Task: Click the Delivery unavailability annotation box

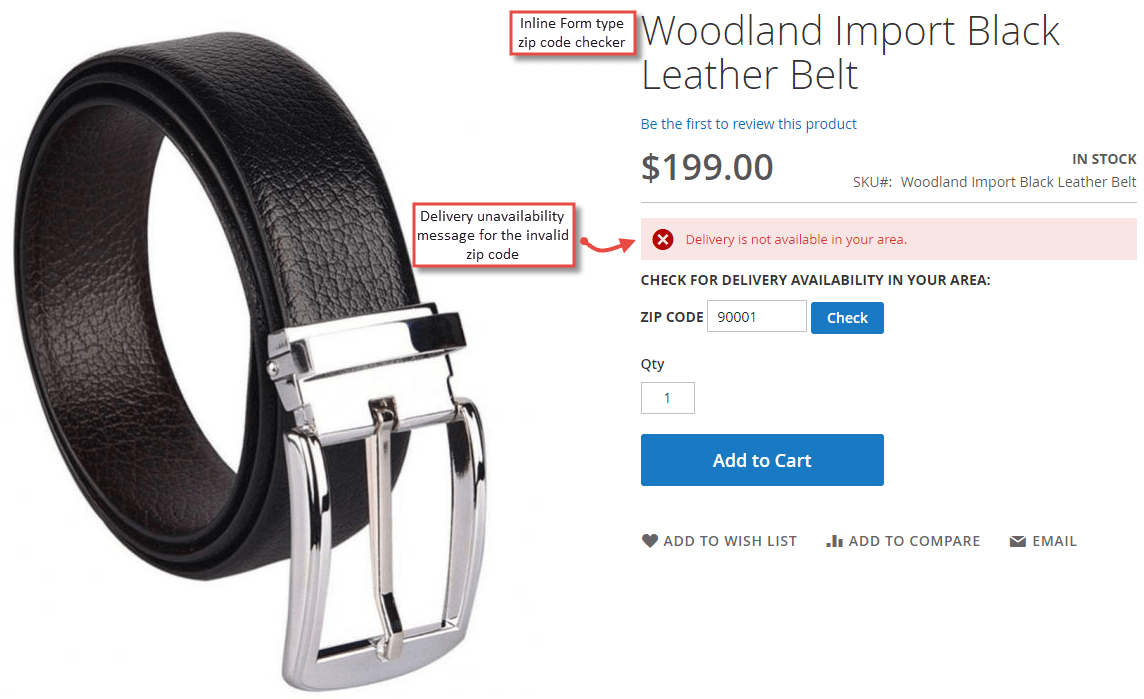Action: pos(492,235)
